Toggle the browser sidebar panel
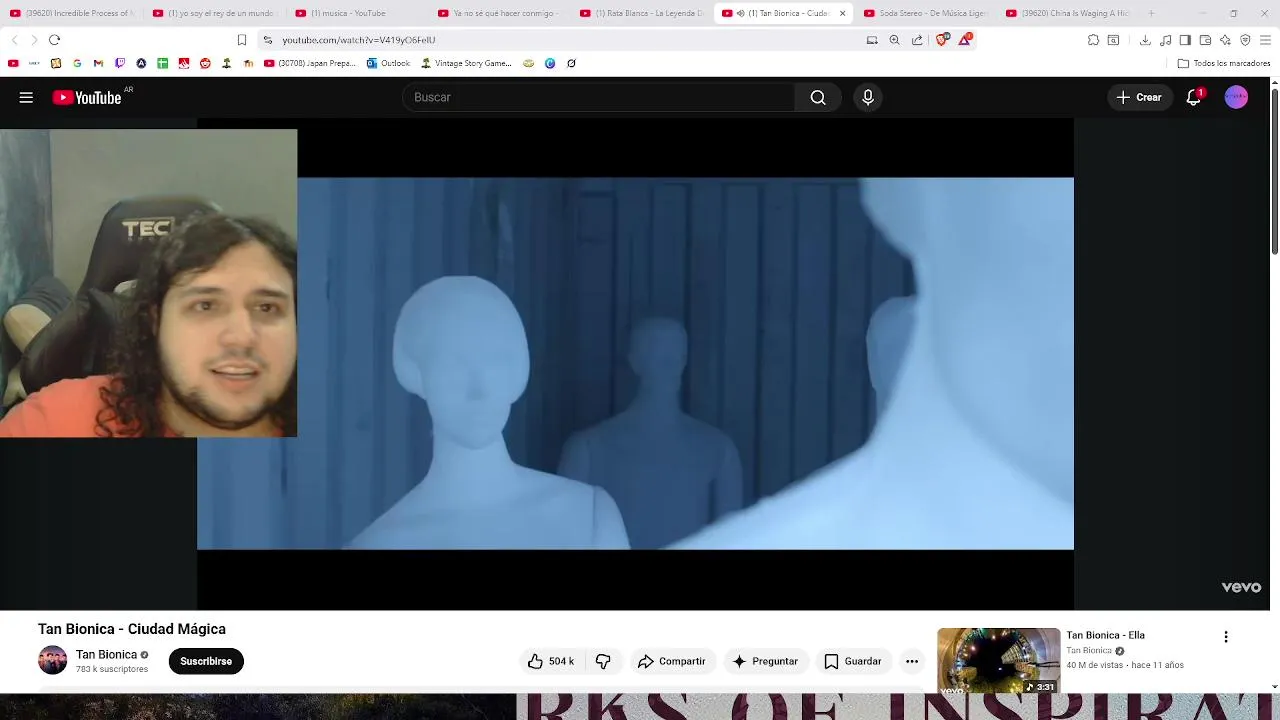Viewport: 1280px width, 720px height. click(x=1185, y=40)
